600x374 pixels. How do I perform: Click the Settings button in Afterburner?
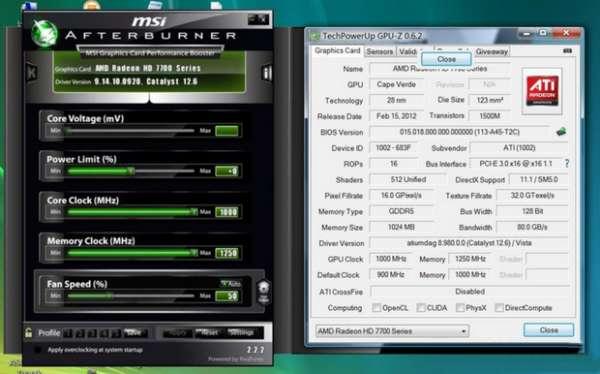tap(241, 333)
